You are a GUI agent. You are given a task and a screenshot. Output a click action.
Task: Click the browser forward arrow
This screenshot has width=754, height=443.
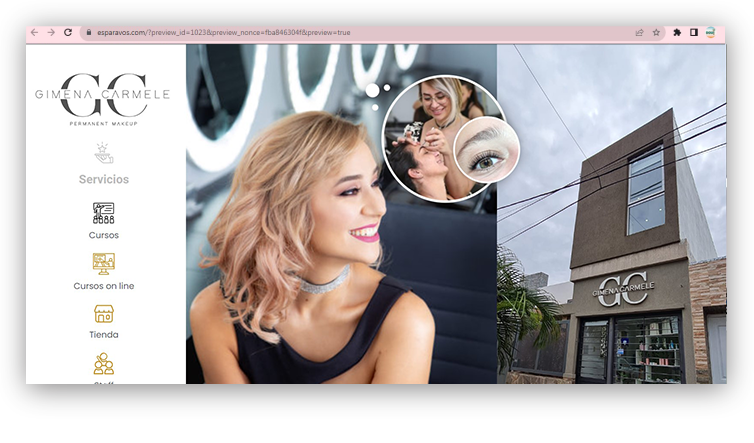51,33
